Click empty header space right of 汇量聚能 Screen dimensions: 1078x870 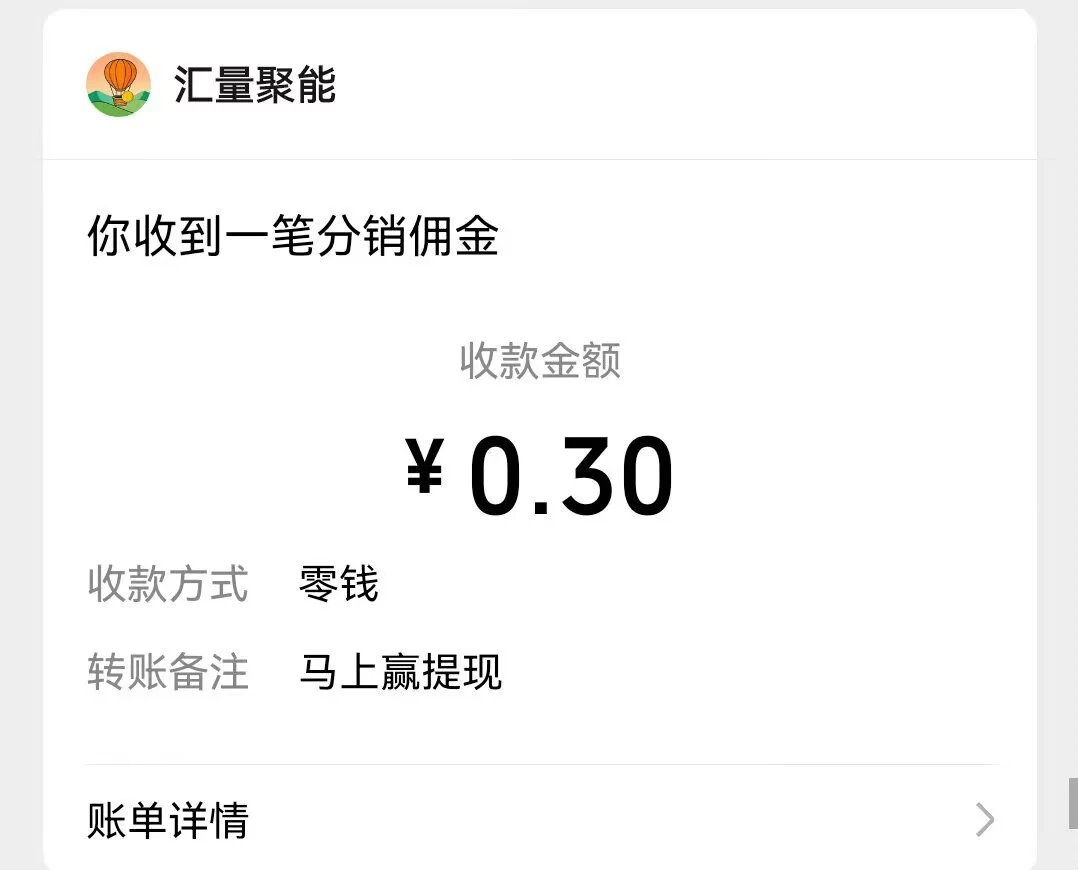point(680,85)
